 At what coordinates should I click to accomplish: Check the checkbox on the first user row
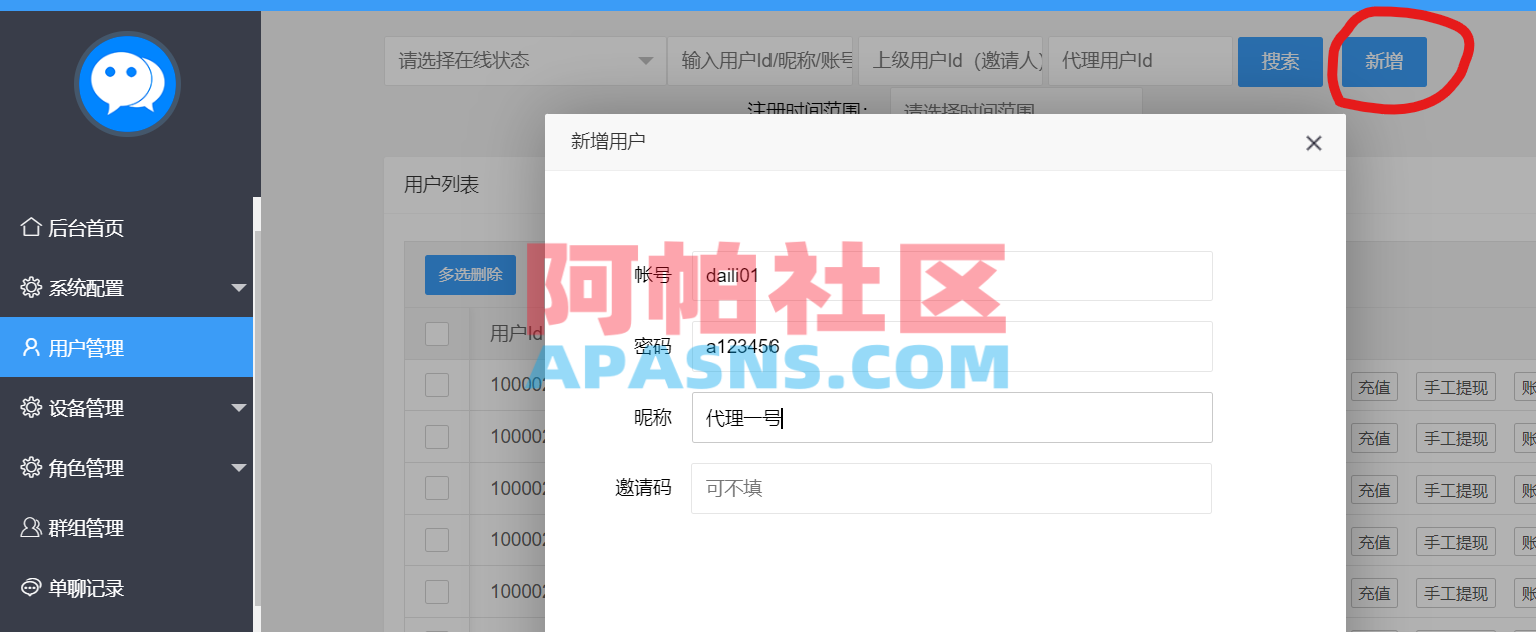tap(437, 385)
